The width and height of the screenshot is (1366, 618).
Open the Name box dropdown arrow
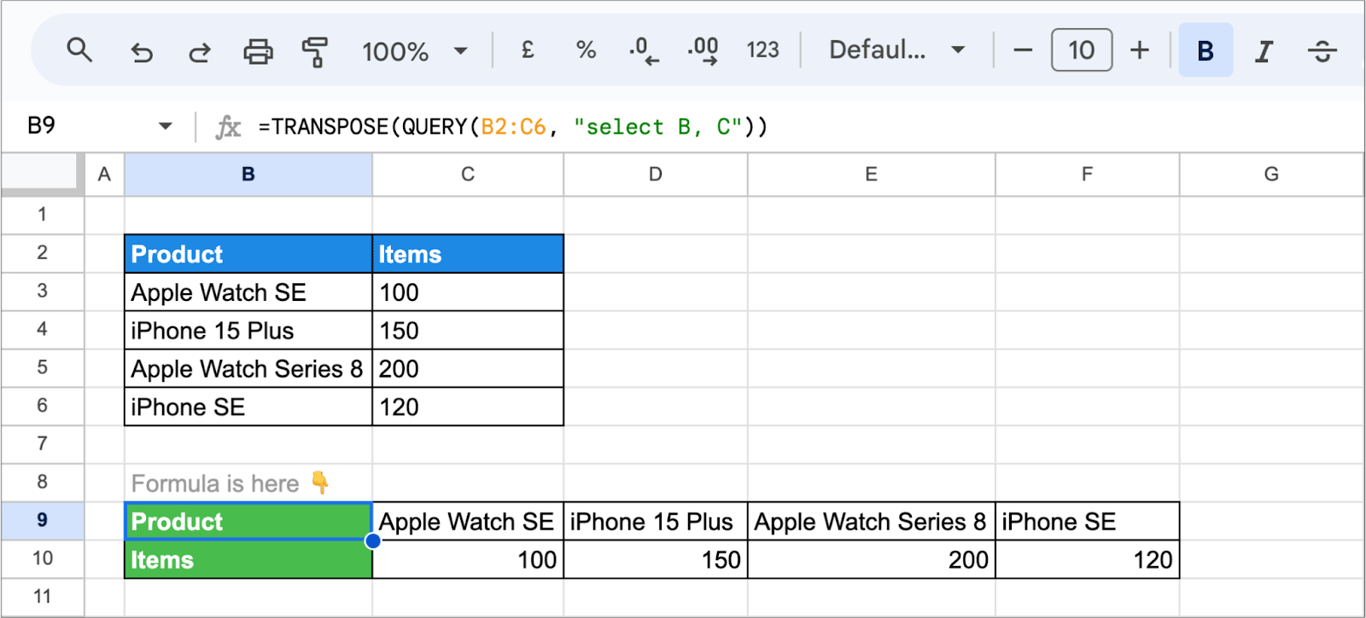coord(165,127)
